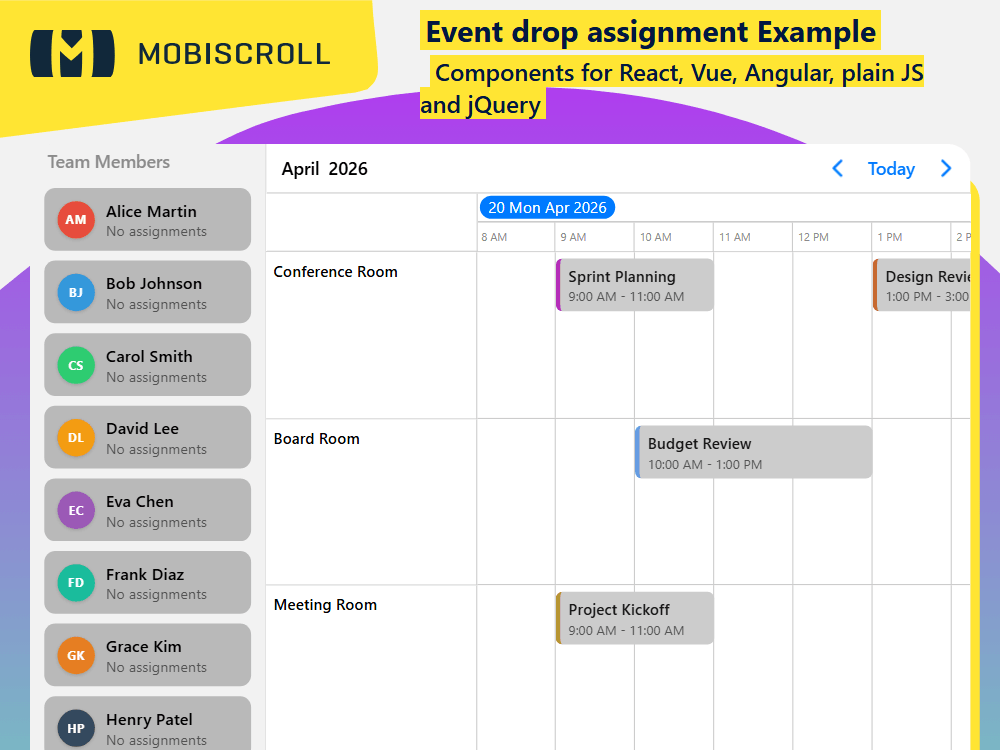Select Grace Kim's GK avatar icon
1000x750 pixels.
[75, 655]
